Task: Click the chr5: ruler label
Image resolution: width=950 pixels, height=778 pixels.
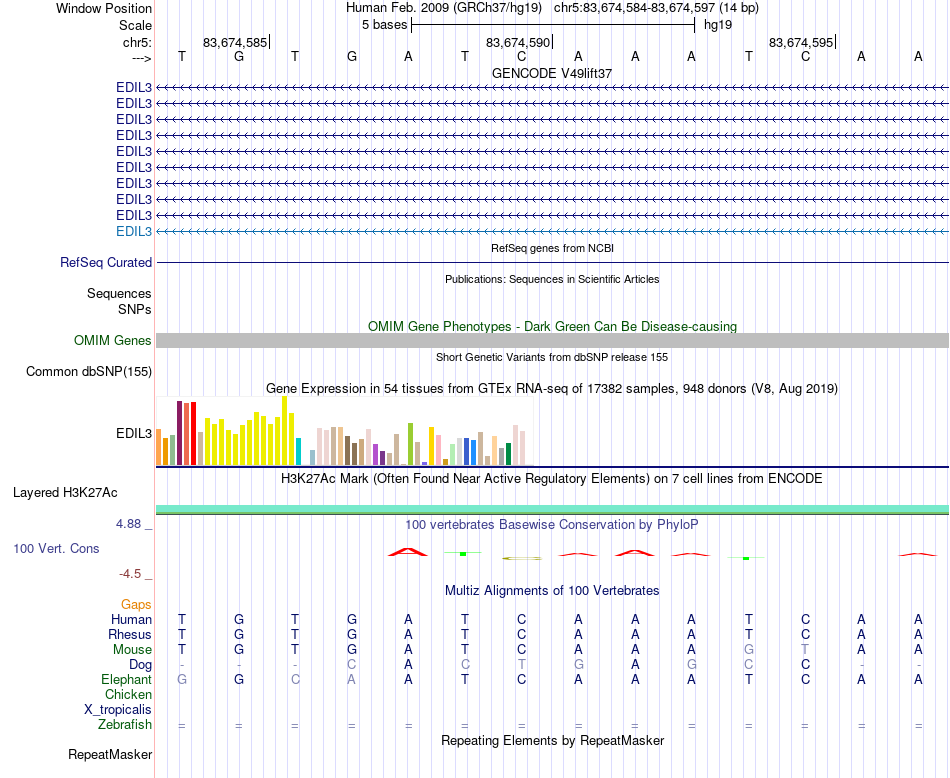Action: point(138,42)
